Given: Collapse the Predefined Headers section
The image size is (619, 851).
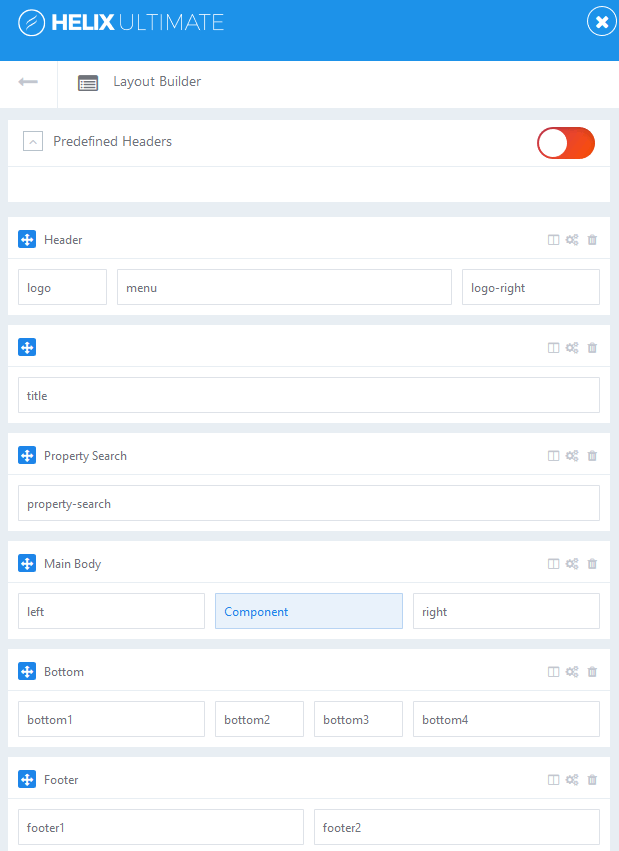Looking at the screenshot, I should tap(34, 142).
